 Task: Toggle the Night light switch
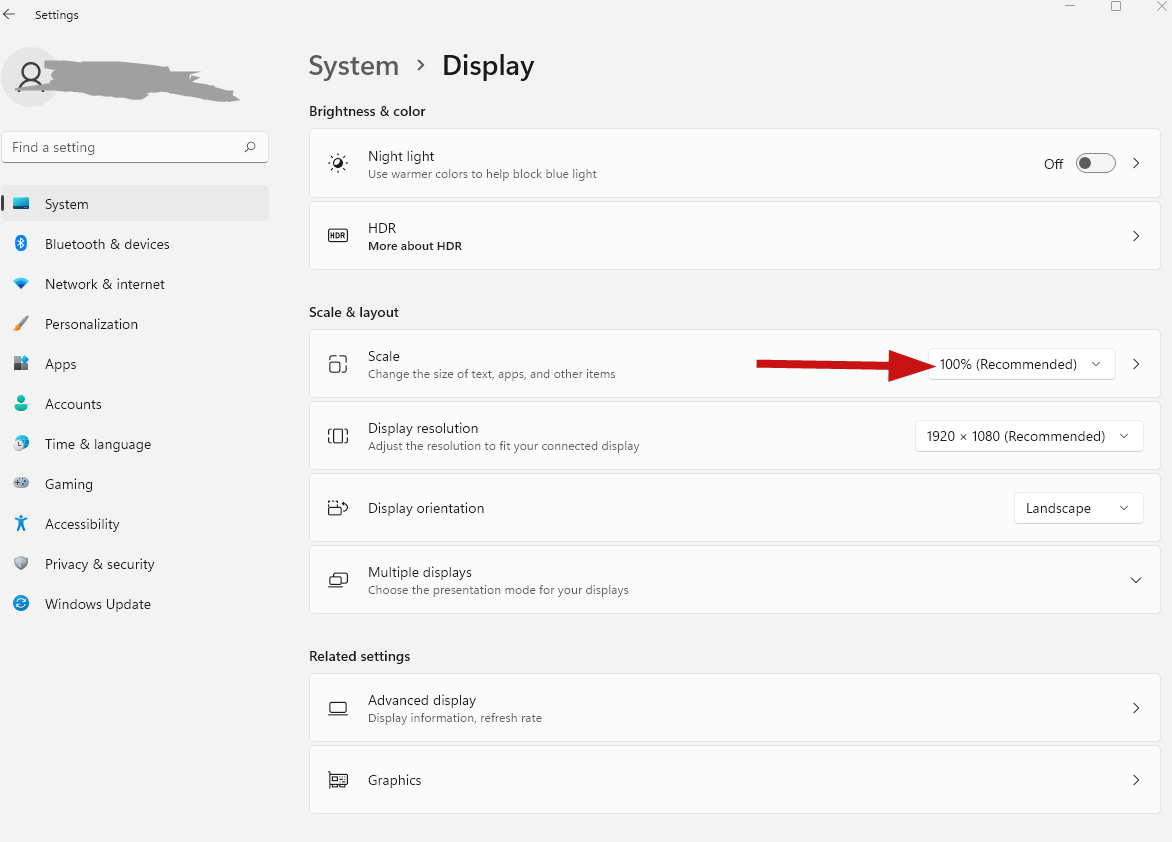1095,163
